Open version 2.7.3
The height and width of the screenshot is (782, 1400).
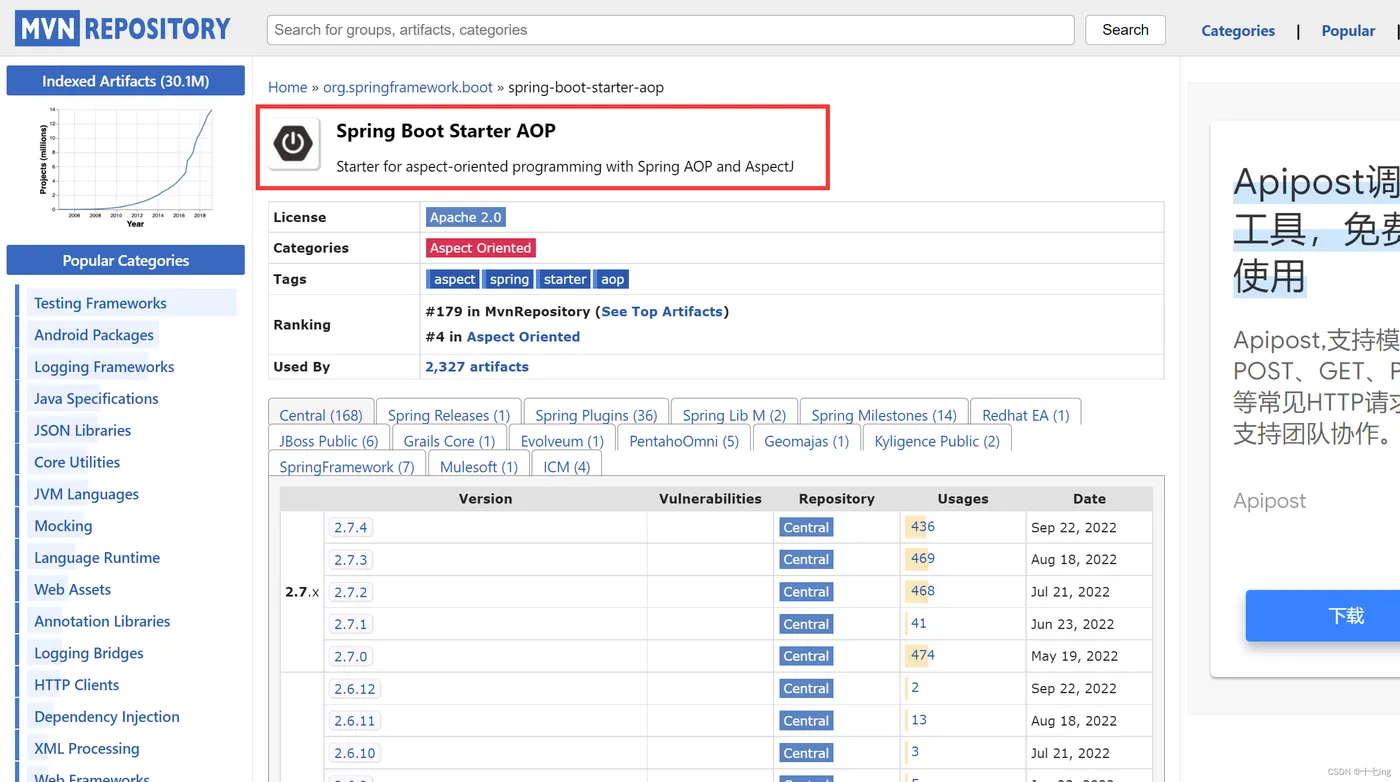[x=351, y=559]
